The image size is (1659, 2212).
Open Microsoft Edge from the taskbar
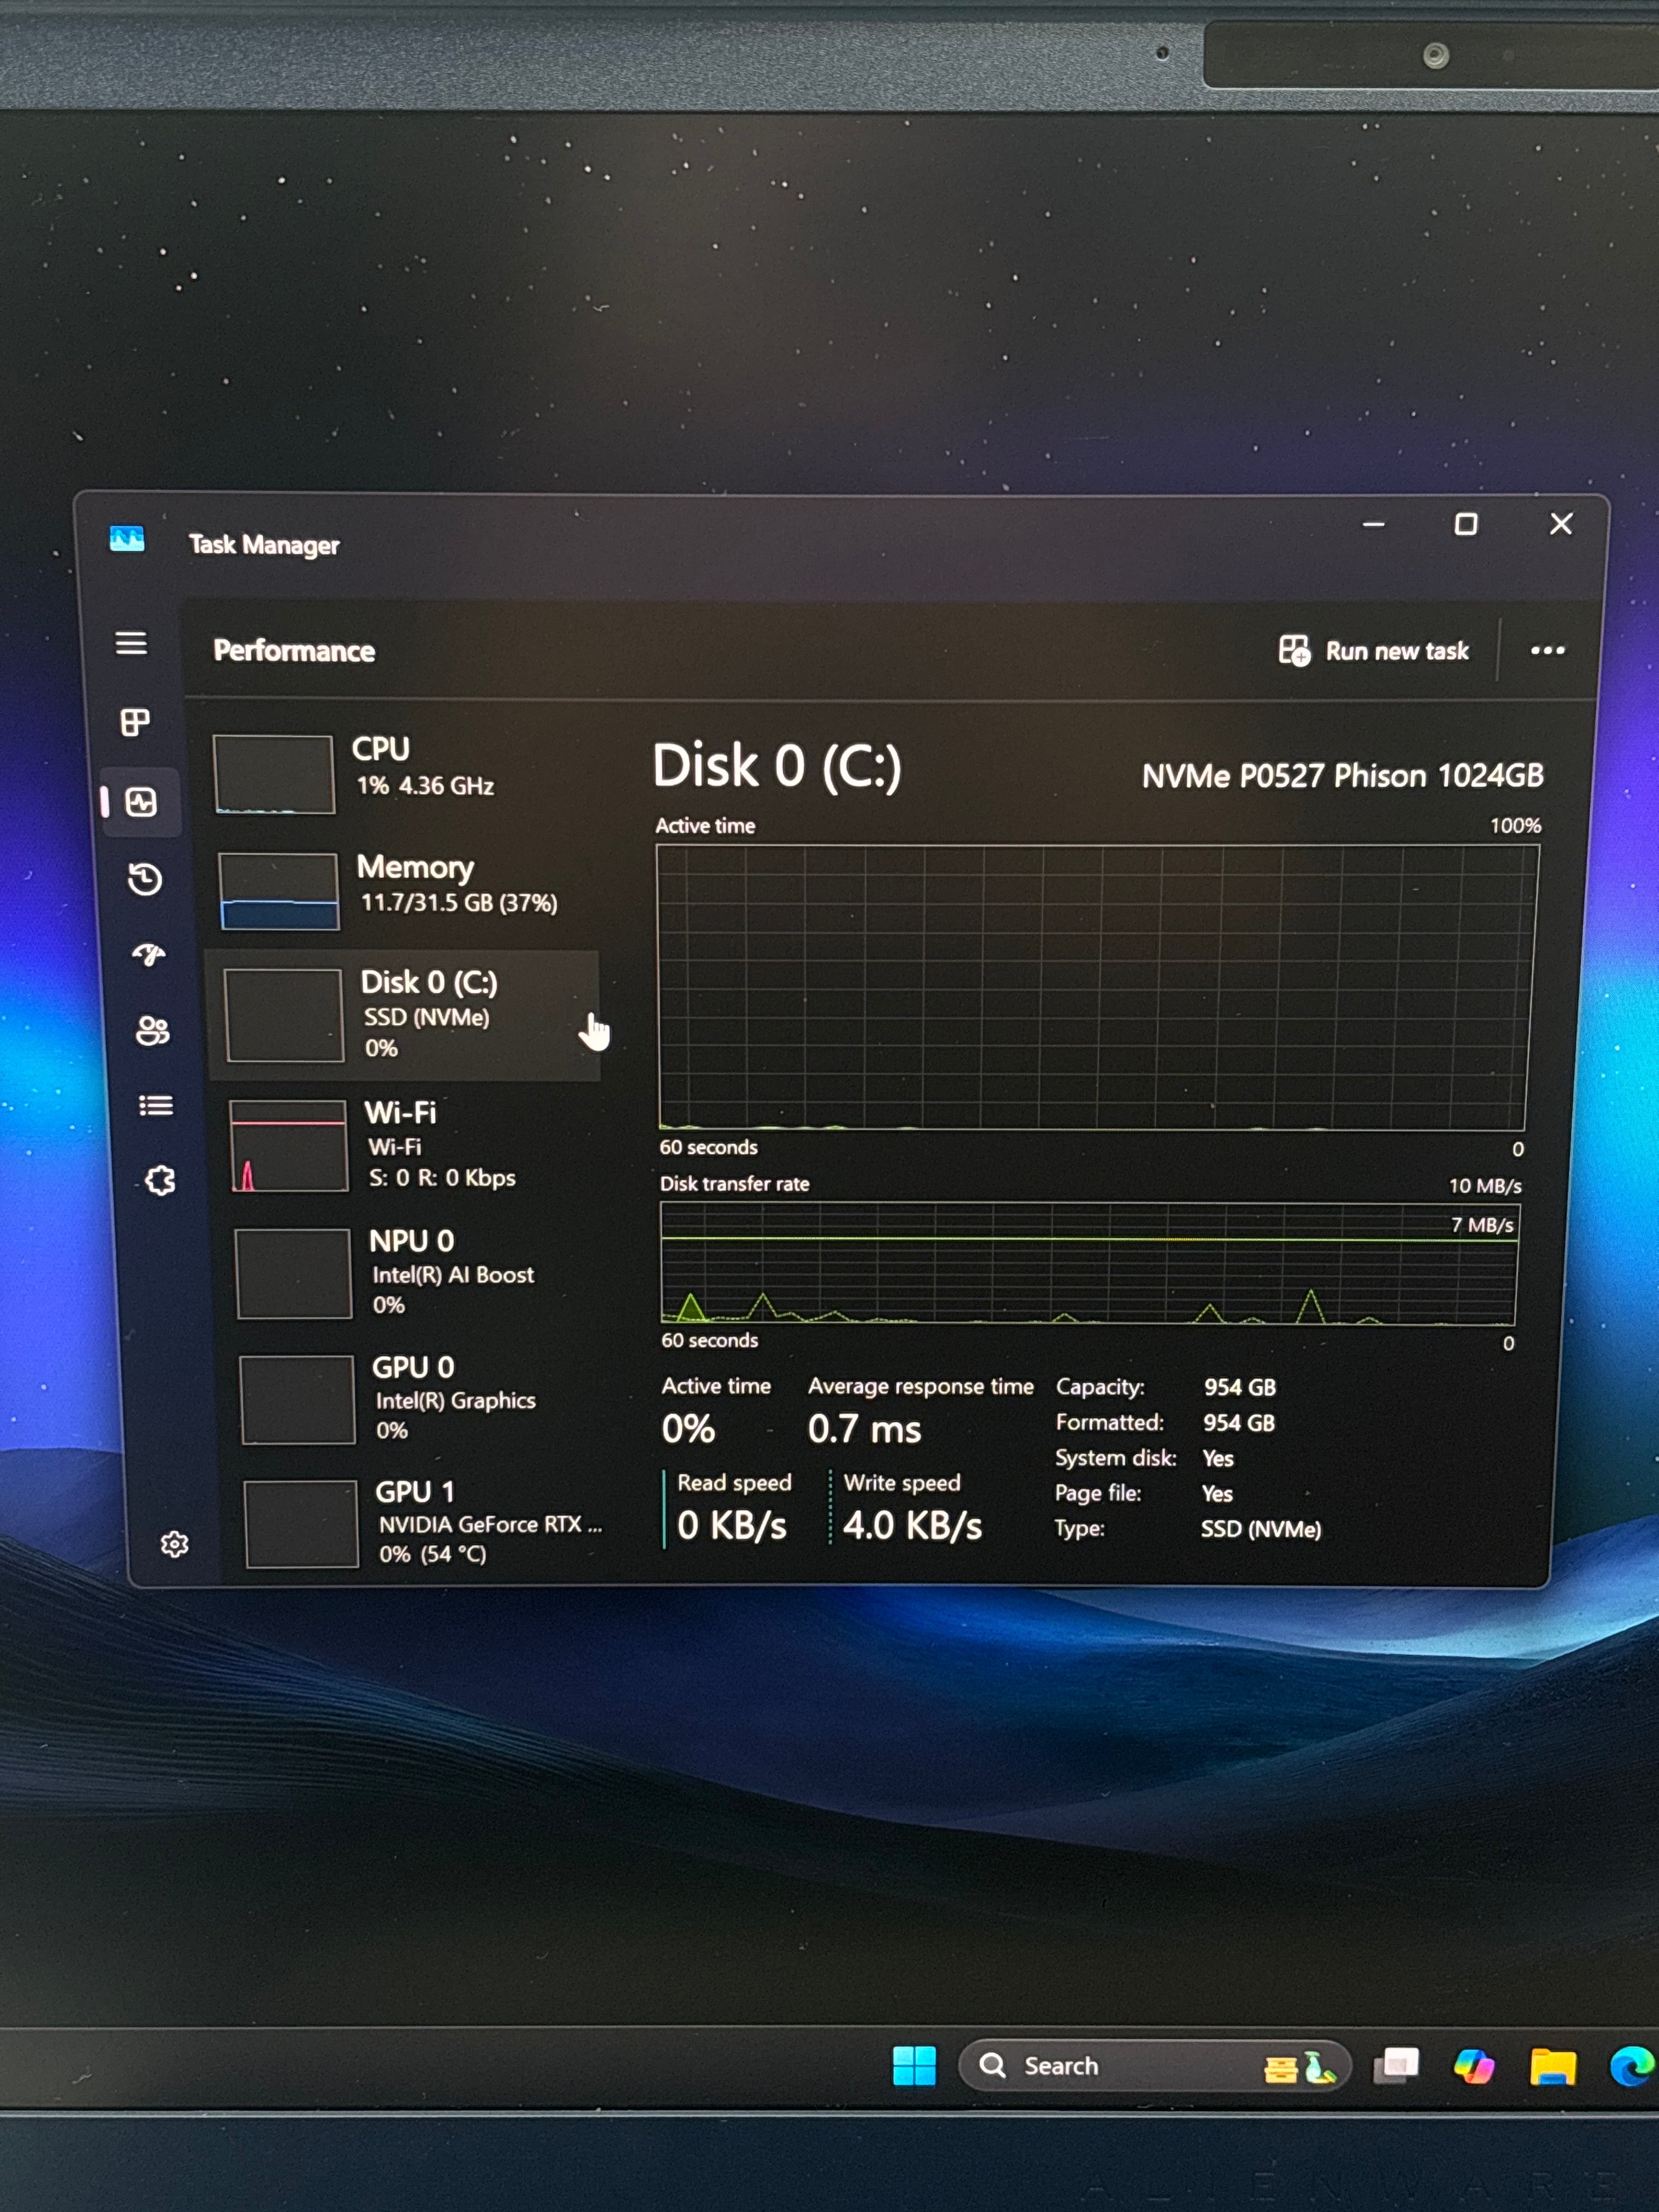click(x=1632, y=2066)
